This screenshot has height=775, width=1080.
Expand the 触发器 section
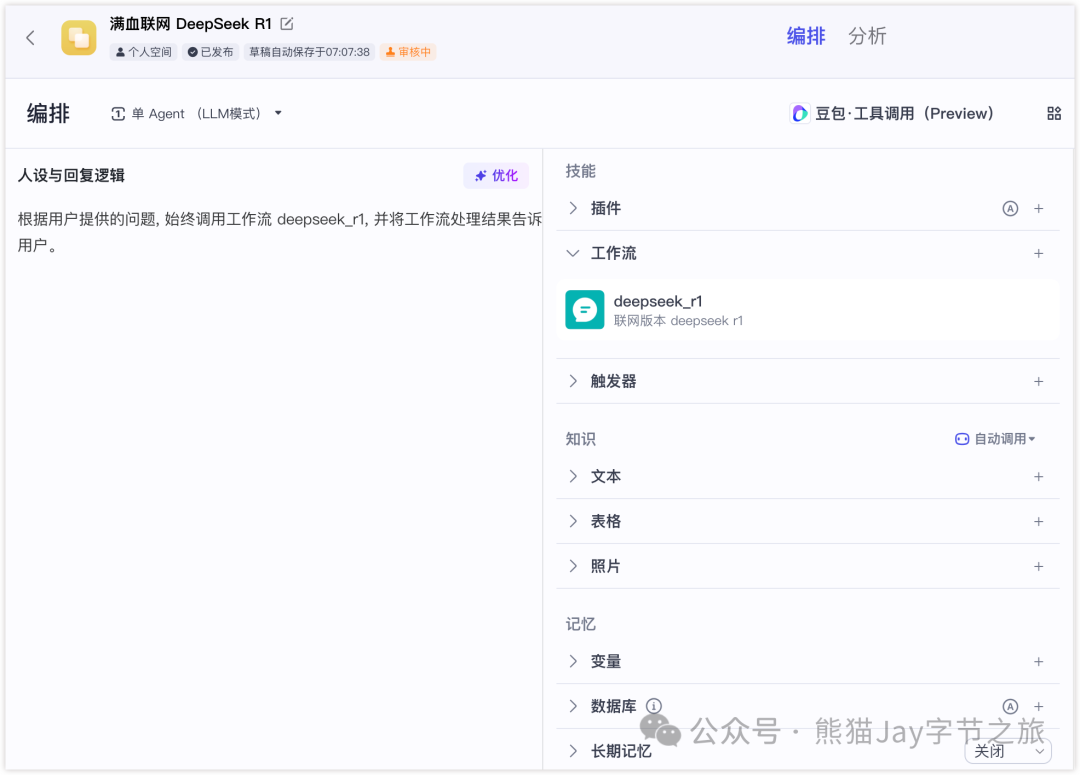[x=573, y=382]
